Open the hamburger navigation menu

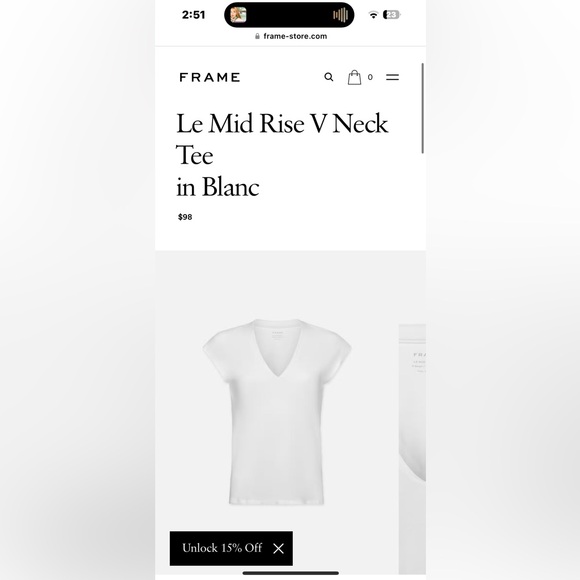392,77
